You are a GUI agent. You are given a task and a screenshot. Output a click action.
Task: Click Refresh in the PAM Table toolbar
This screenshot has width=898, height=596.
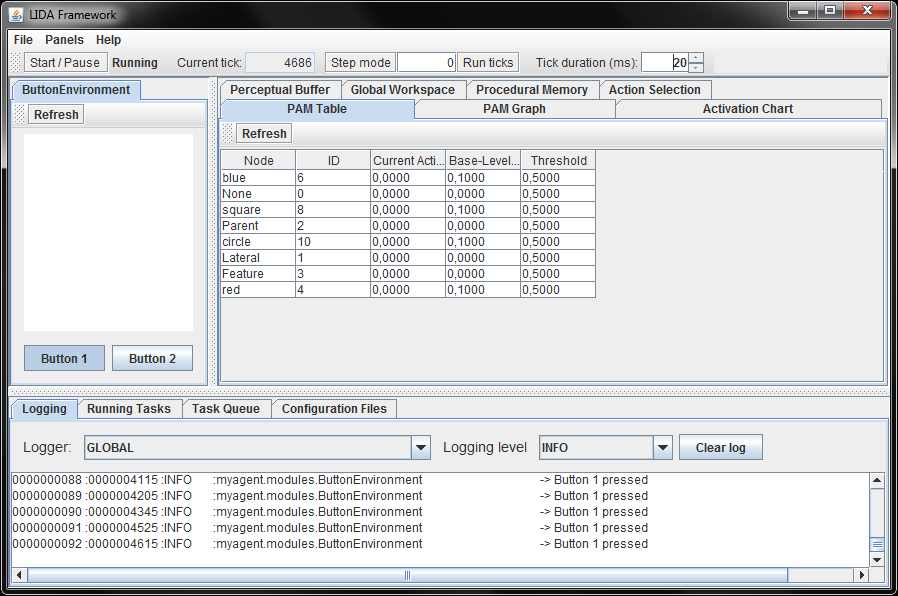tap(264, 134)
